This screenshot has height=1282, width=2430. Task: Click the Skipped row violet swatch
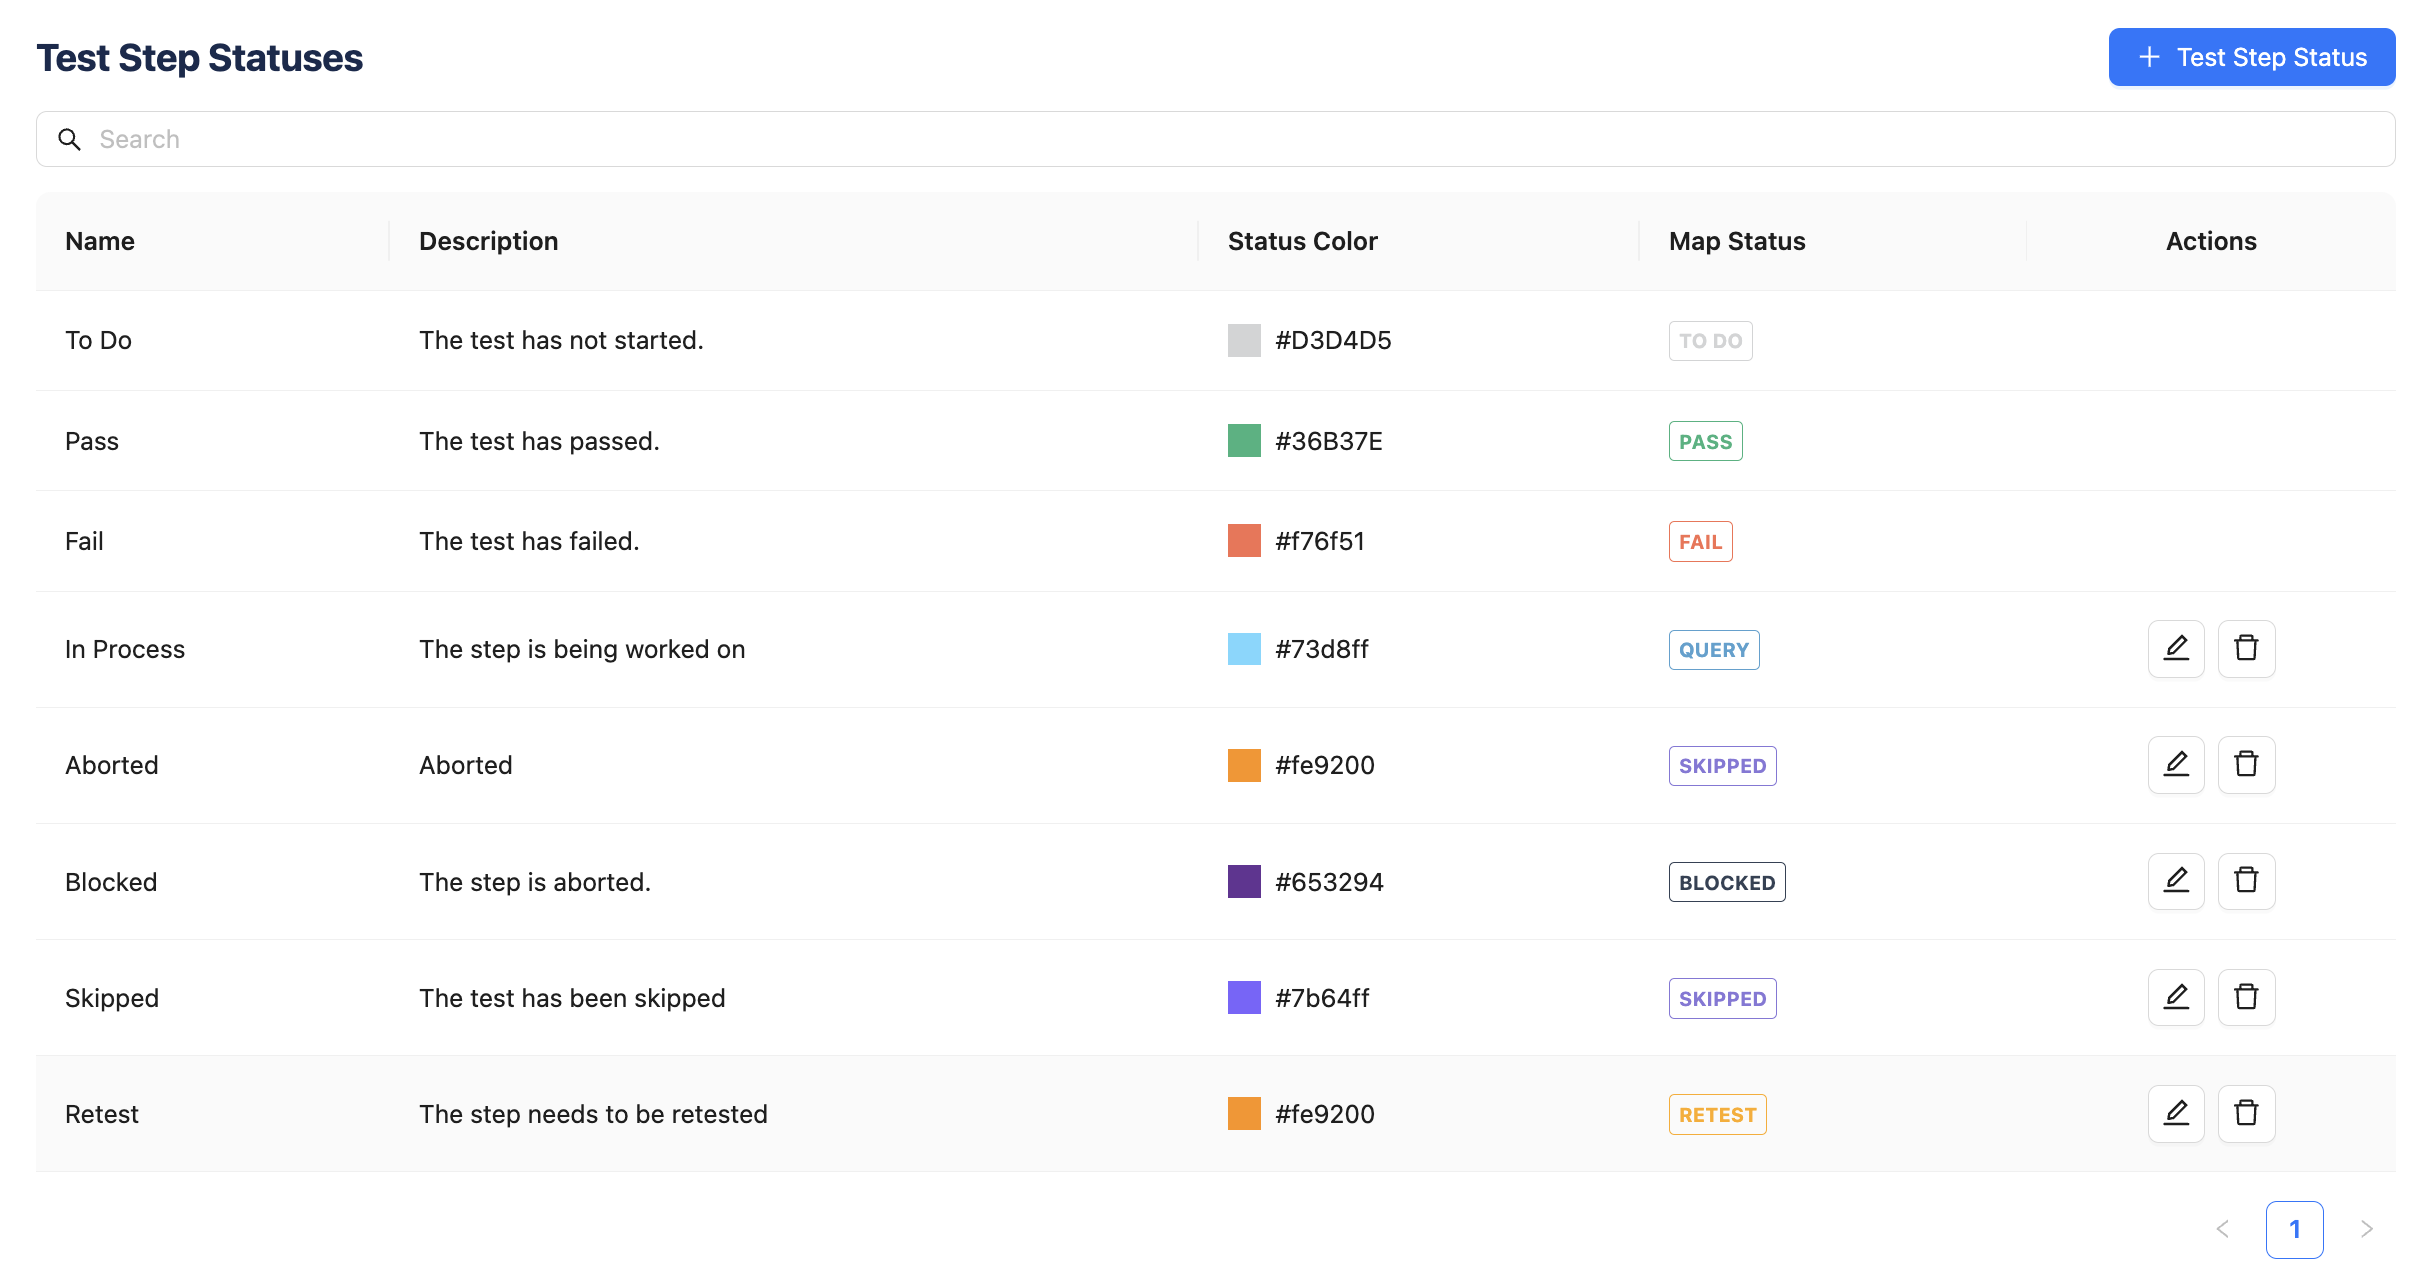1244,997
